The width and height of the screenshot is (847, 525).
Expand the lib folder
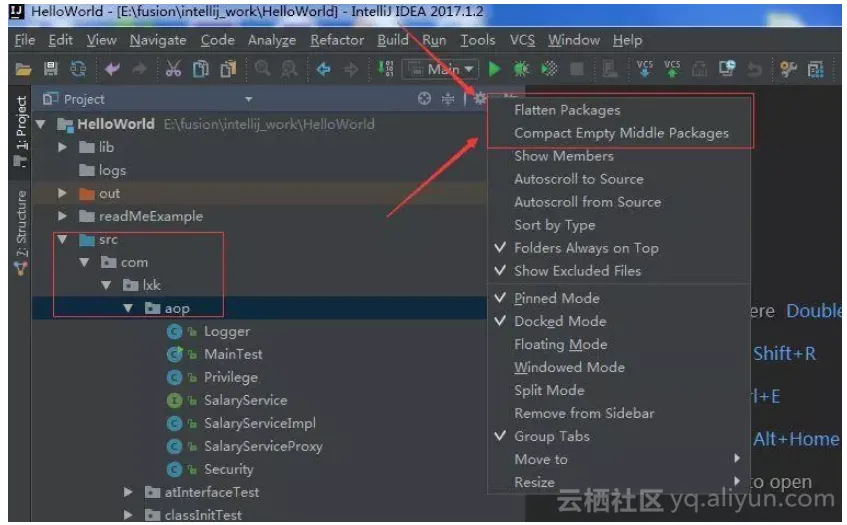click(x=62, y=147)
